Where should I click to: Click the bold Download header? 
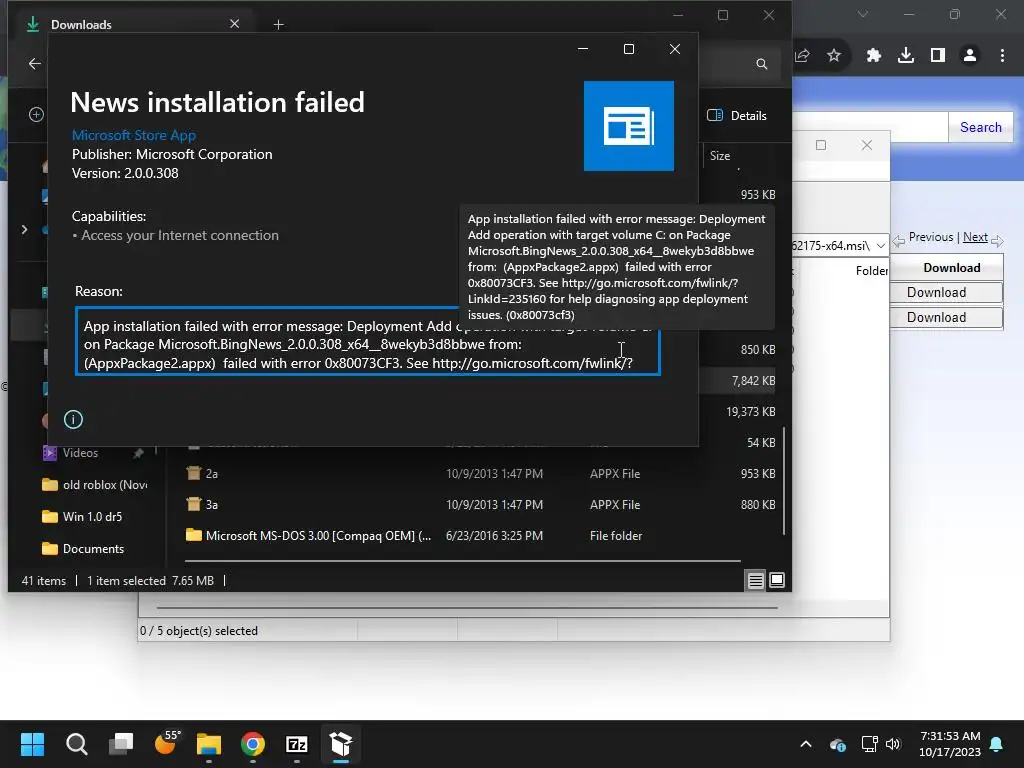click(952, 268)
